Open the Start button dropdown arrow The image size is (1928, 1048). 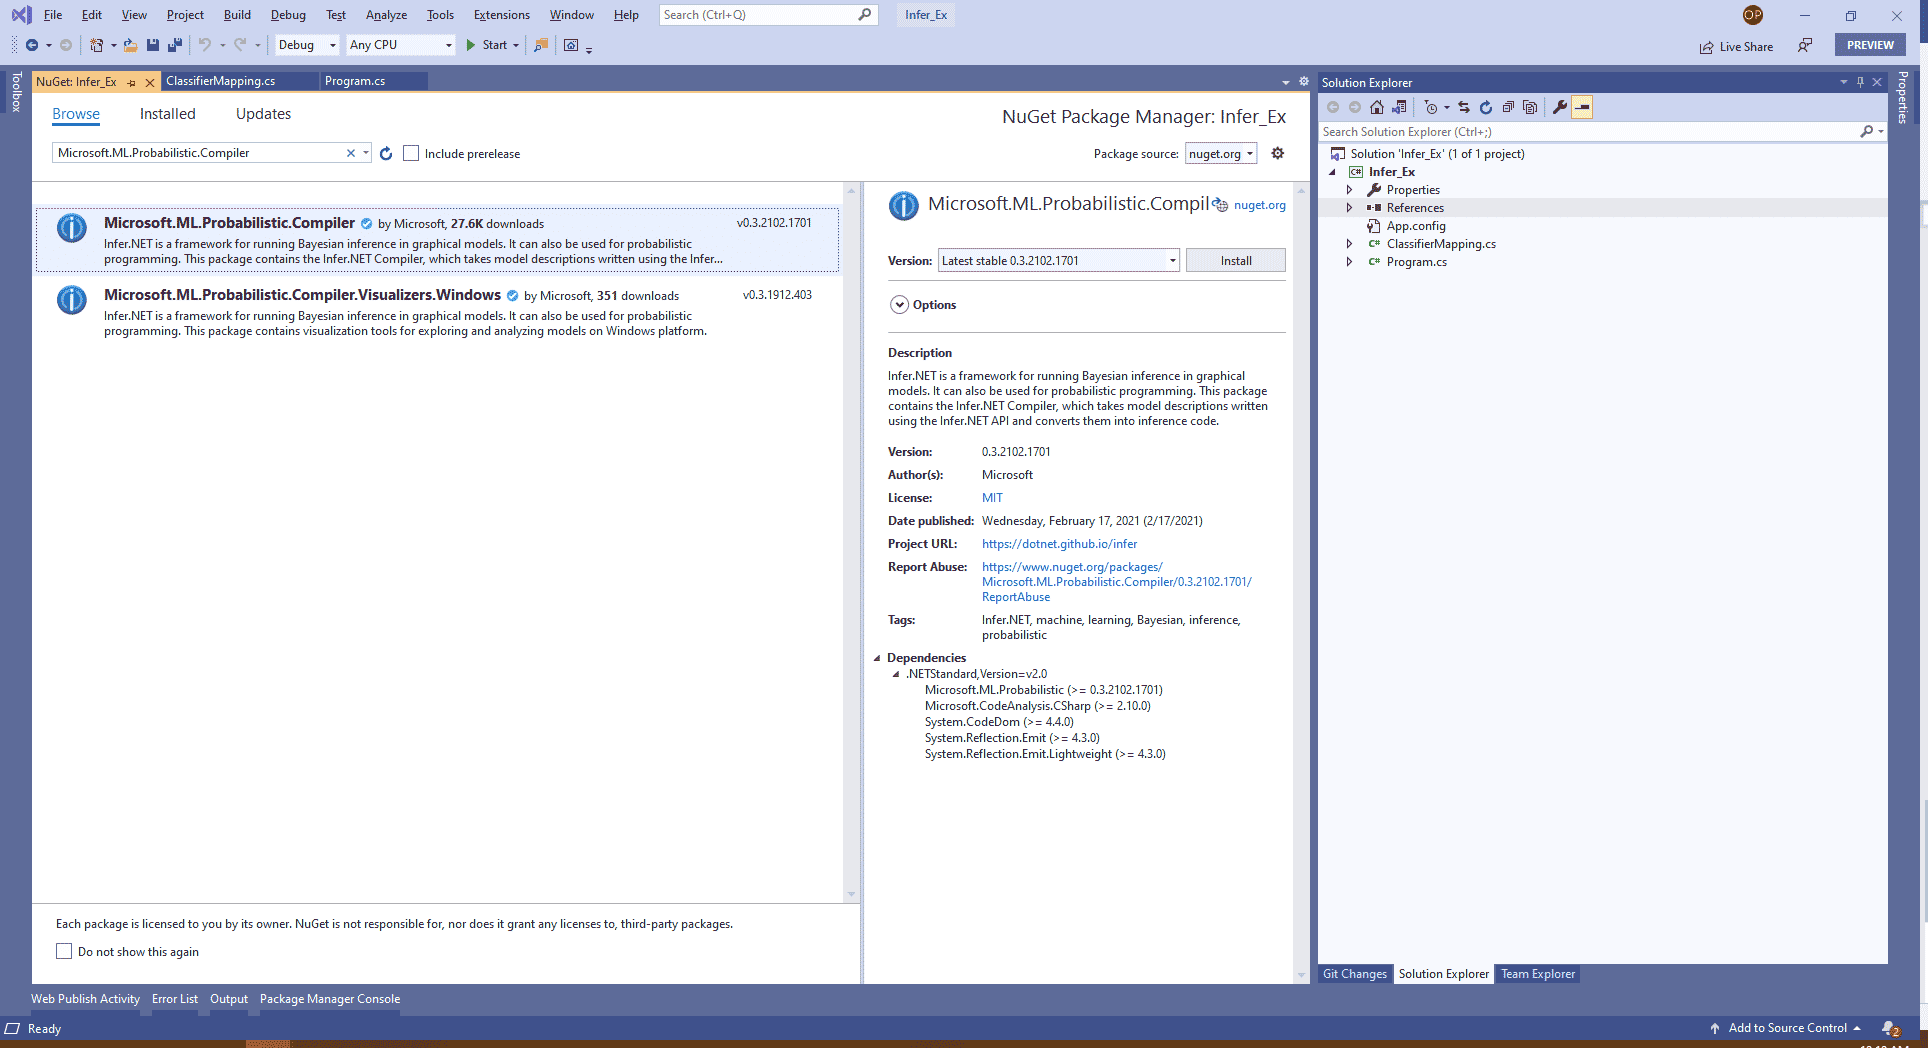coord(516,45)
